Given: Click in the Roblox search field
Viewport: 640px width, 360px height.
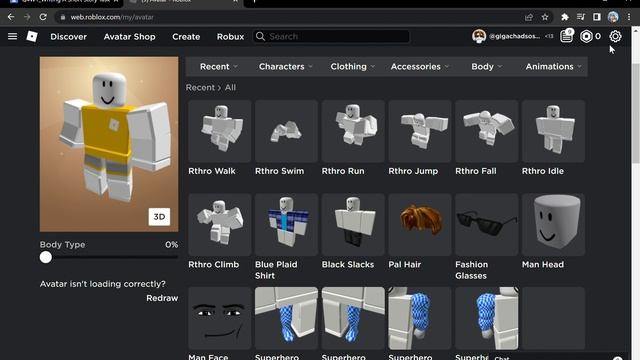Looking at the screenshot, I should click(331, 36).
